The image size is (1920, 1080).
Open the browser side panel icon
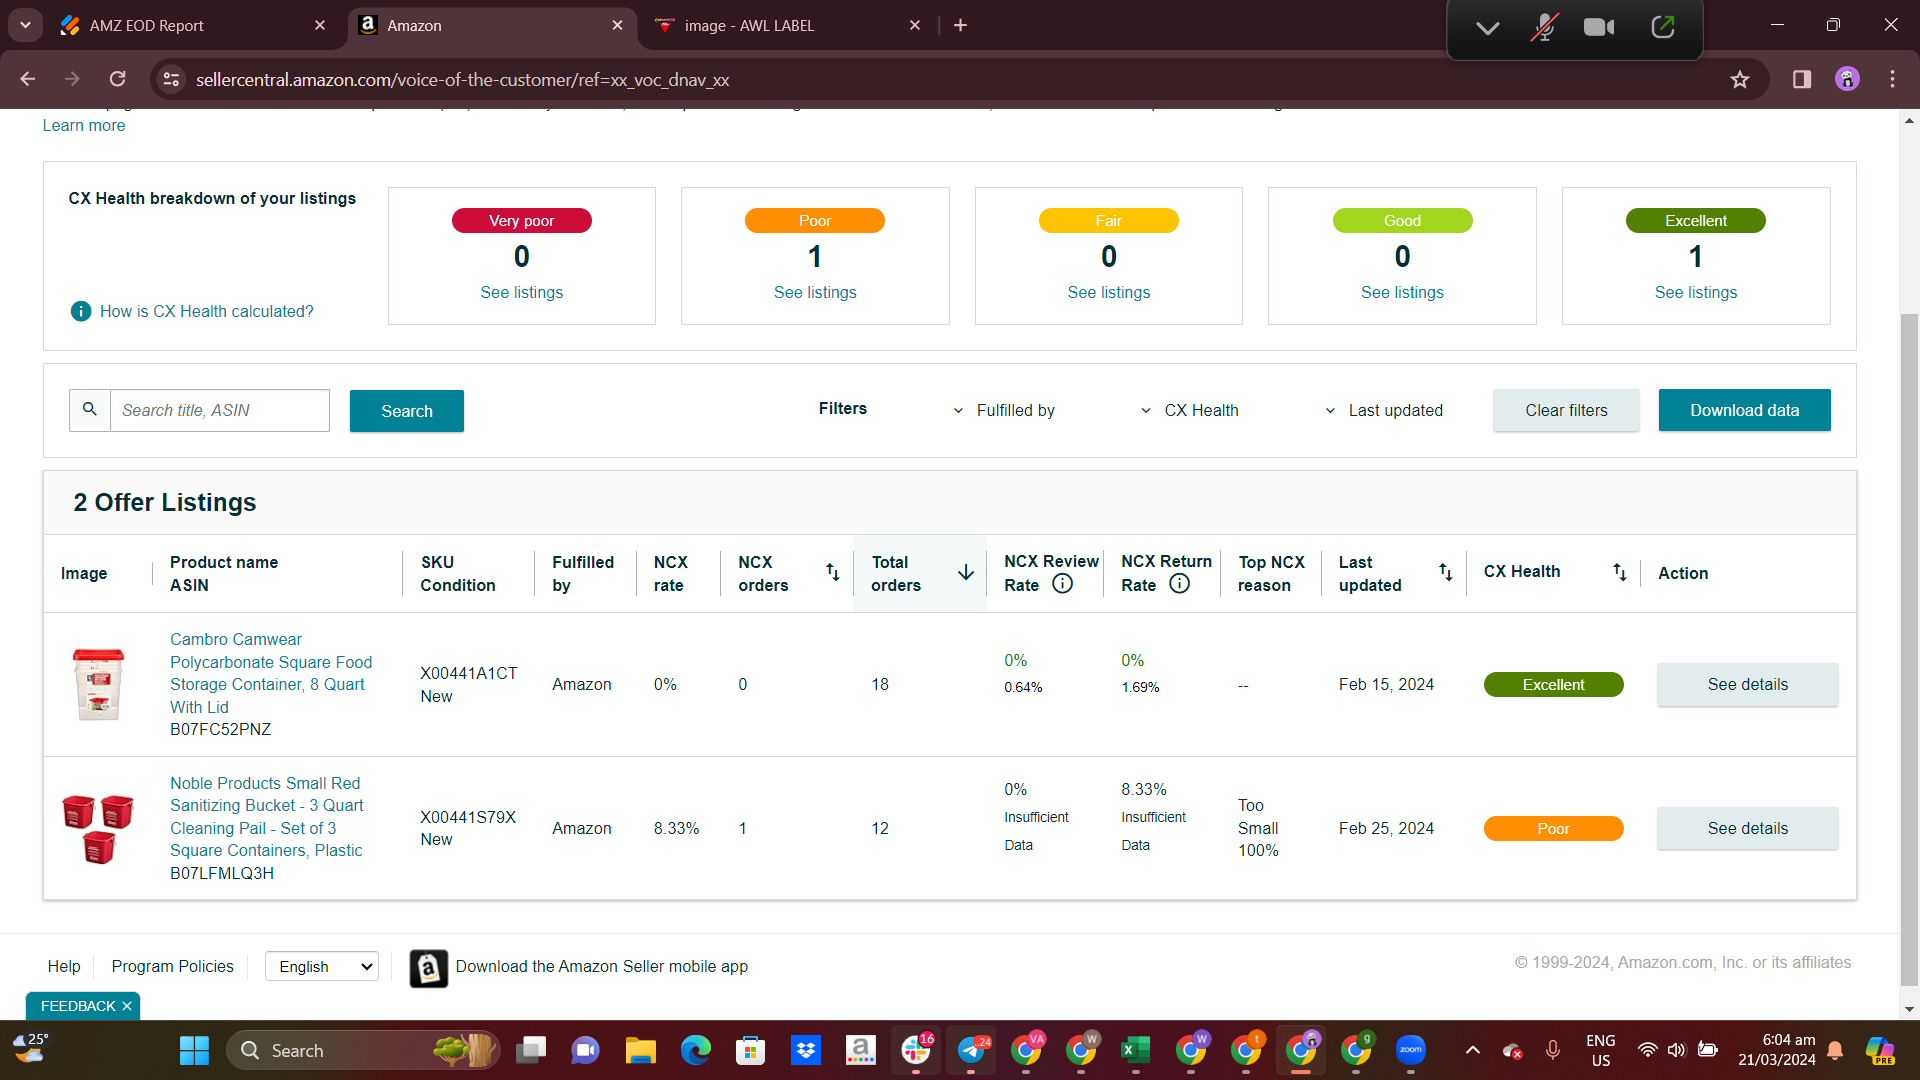click(1802, 79)
